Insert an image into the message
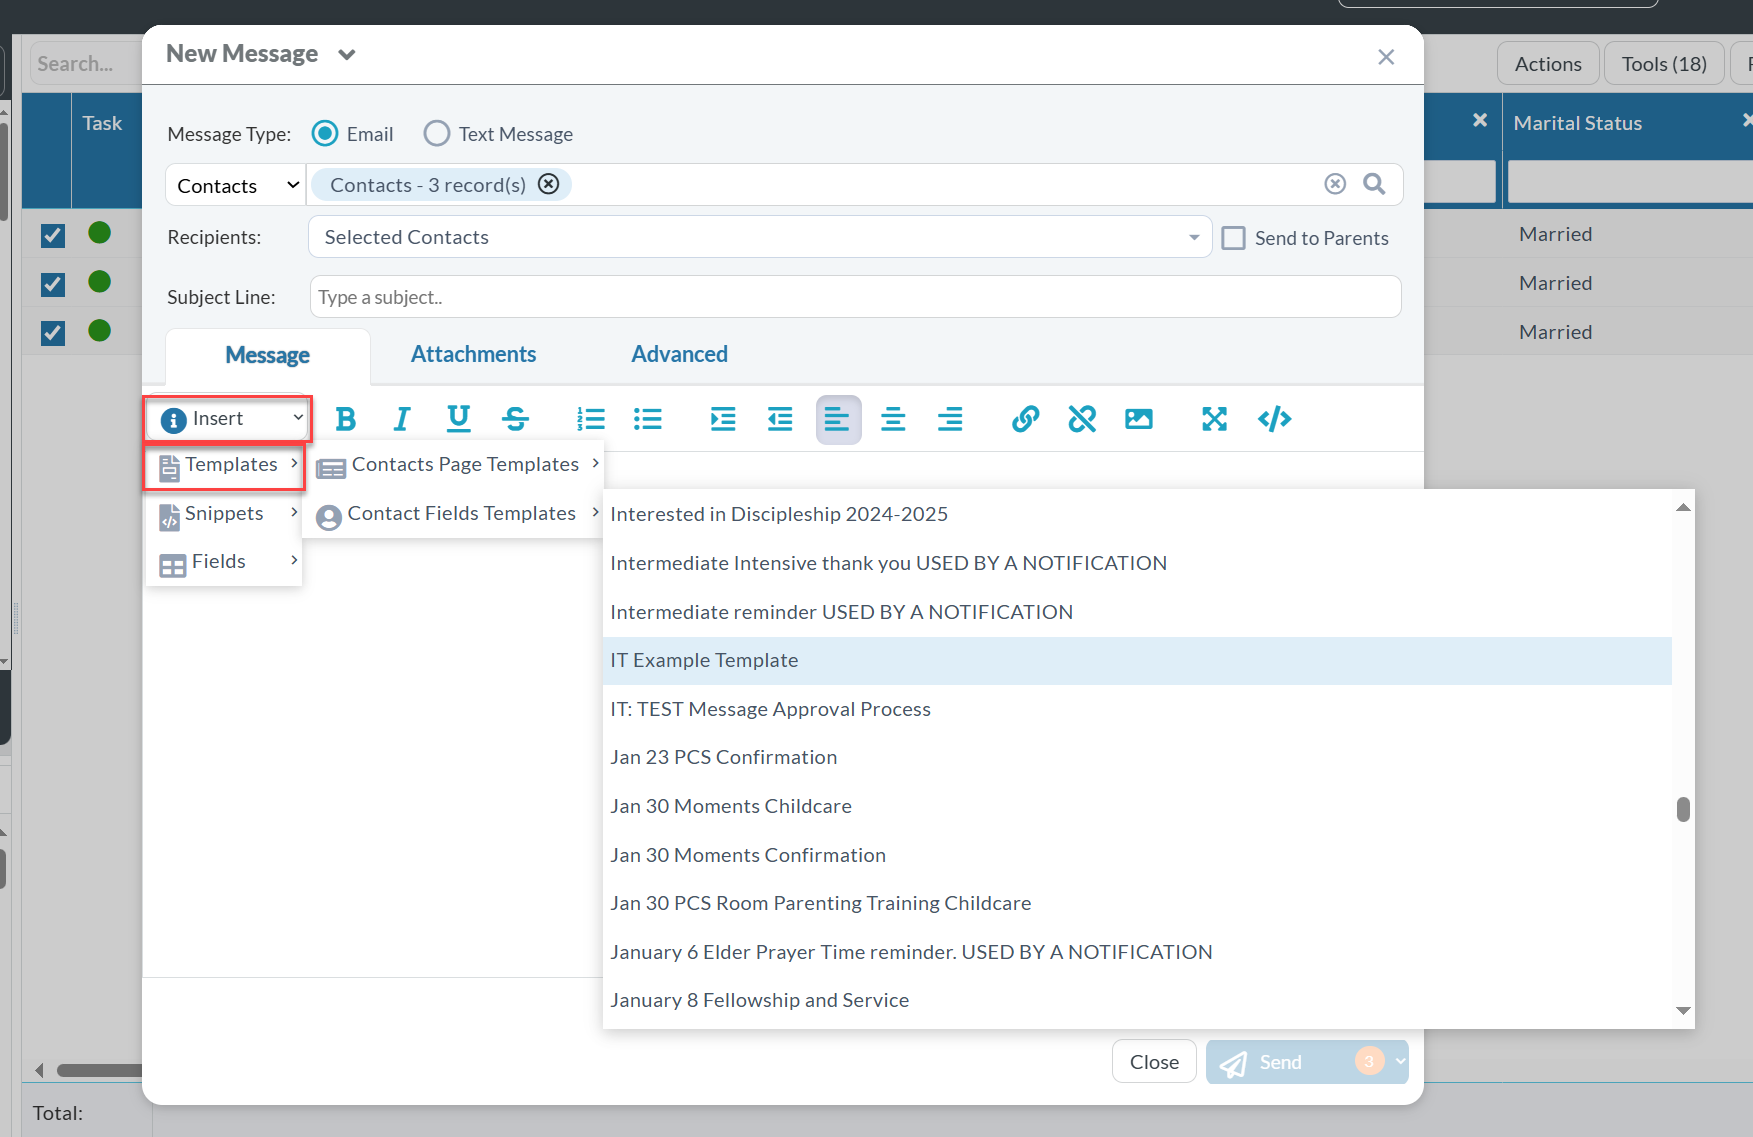The height and width of the screenshot is (1137, 1753). point(1139,419)
